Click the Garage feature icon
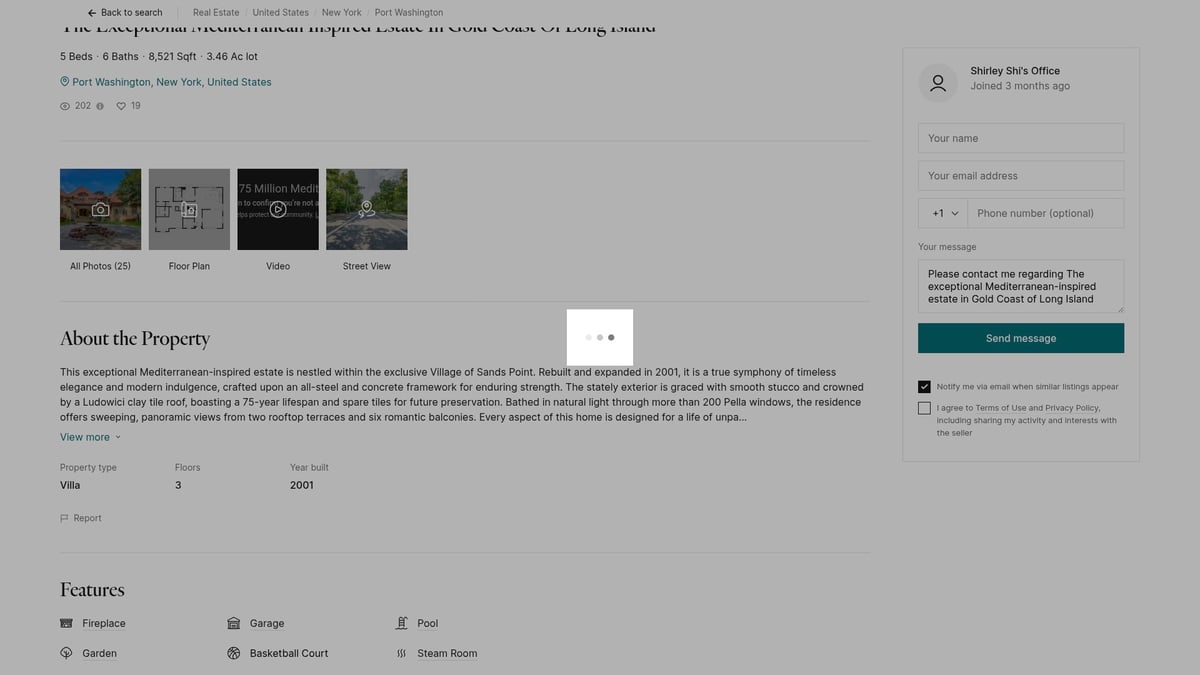 point(233,623)
